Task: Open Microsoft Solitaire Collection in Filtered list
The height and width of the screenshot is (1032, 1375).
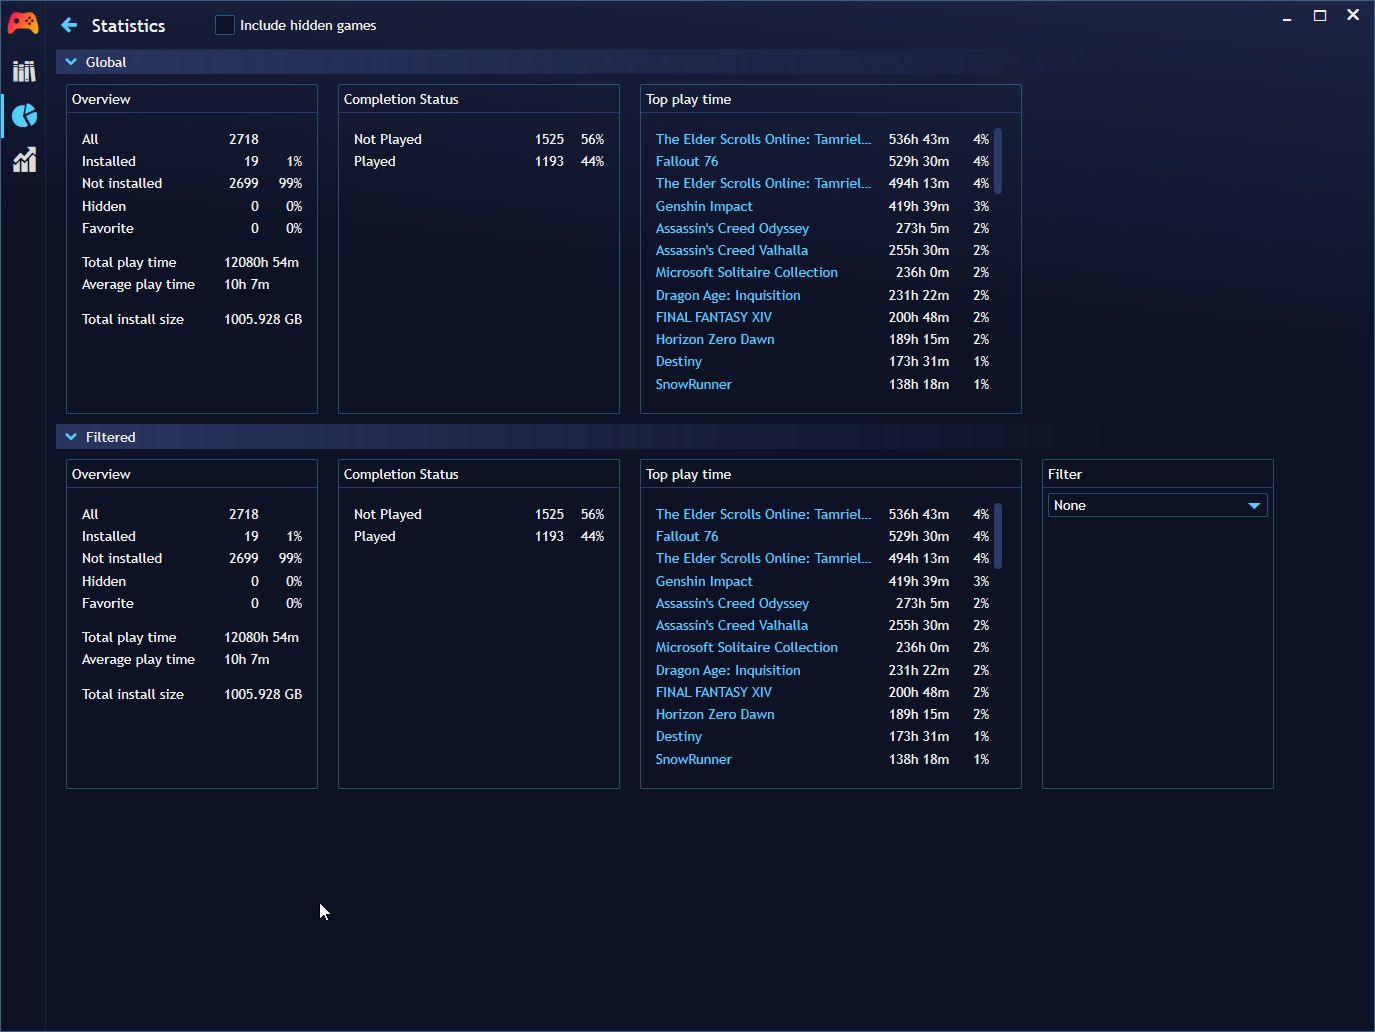Action: coord(747,647)
